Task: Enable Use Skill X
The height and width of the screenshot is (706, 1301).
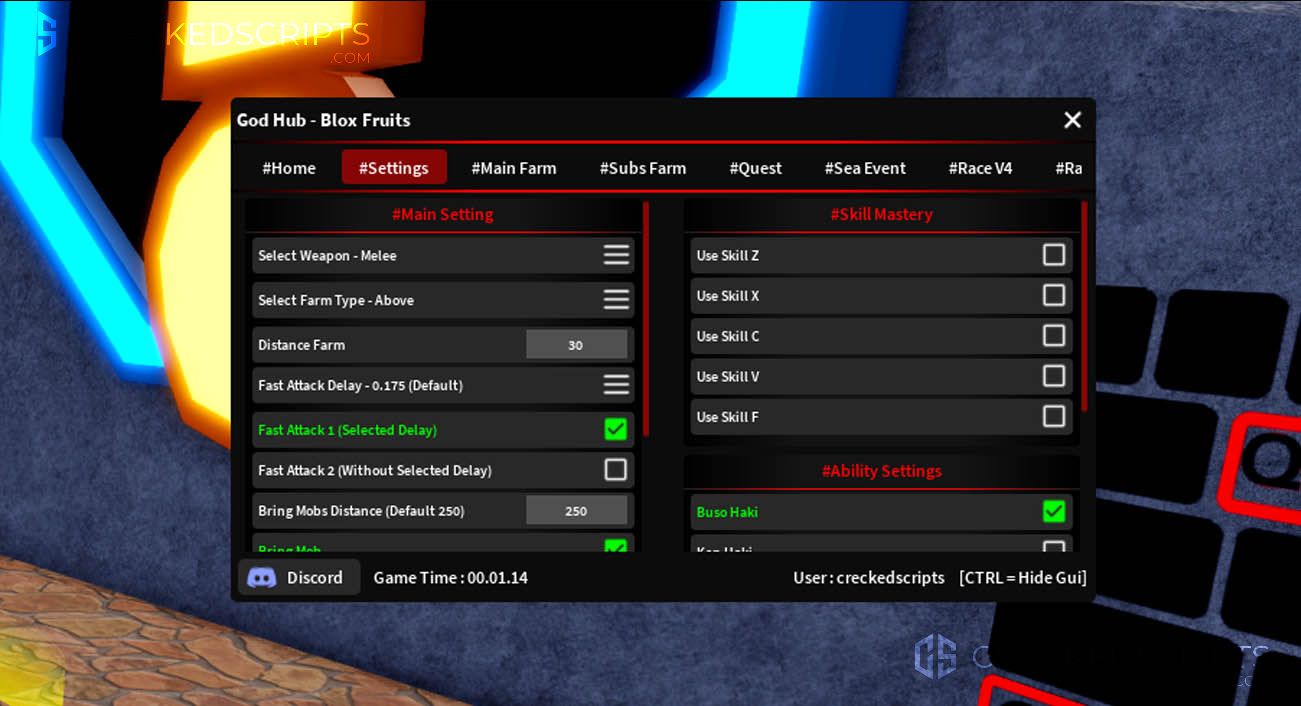Action: [x=1054, y=295]
